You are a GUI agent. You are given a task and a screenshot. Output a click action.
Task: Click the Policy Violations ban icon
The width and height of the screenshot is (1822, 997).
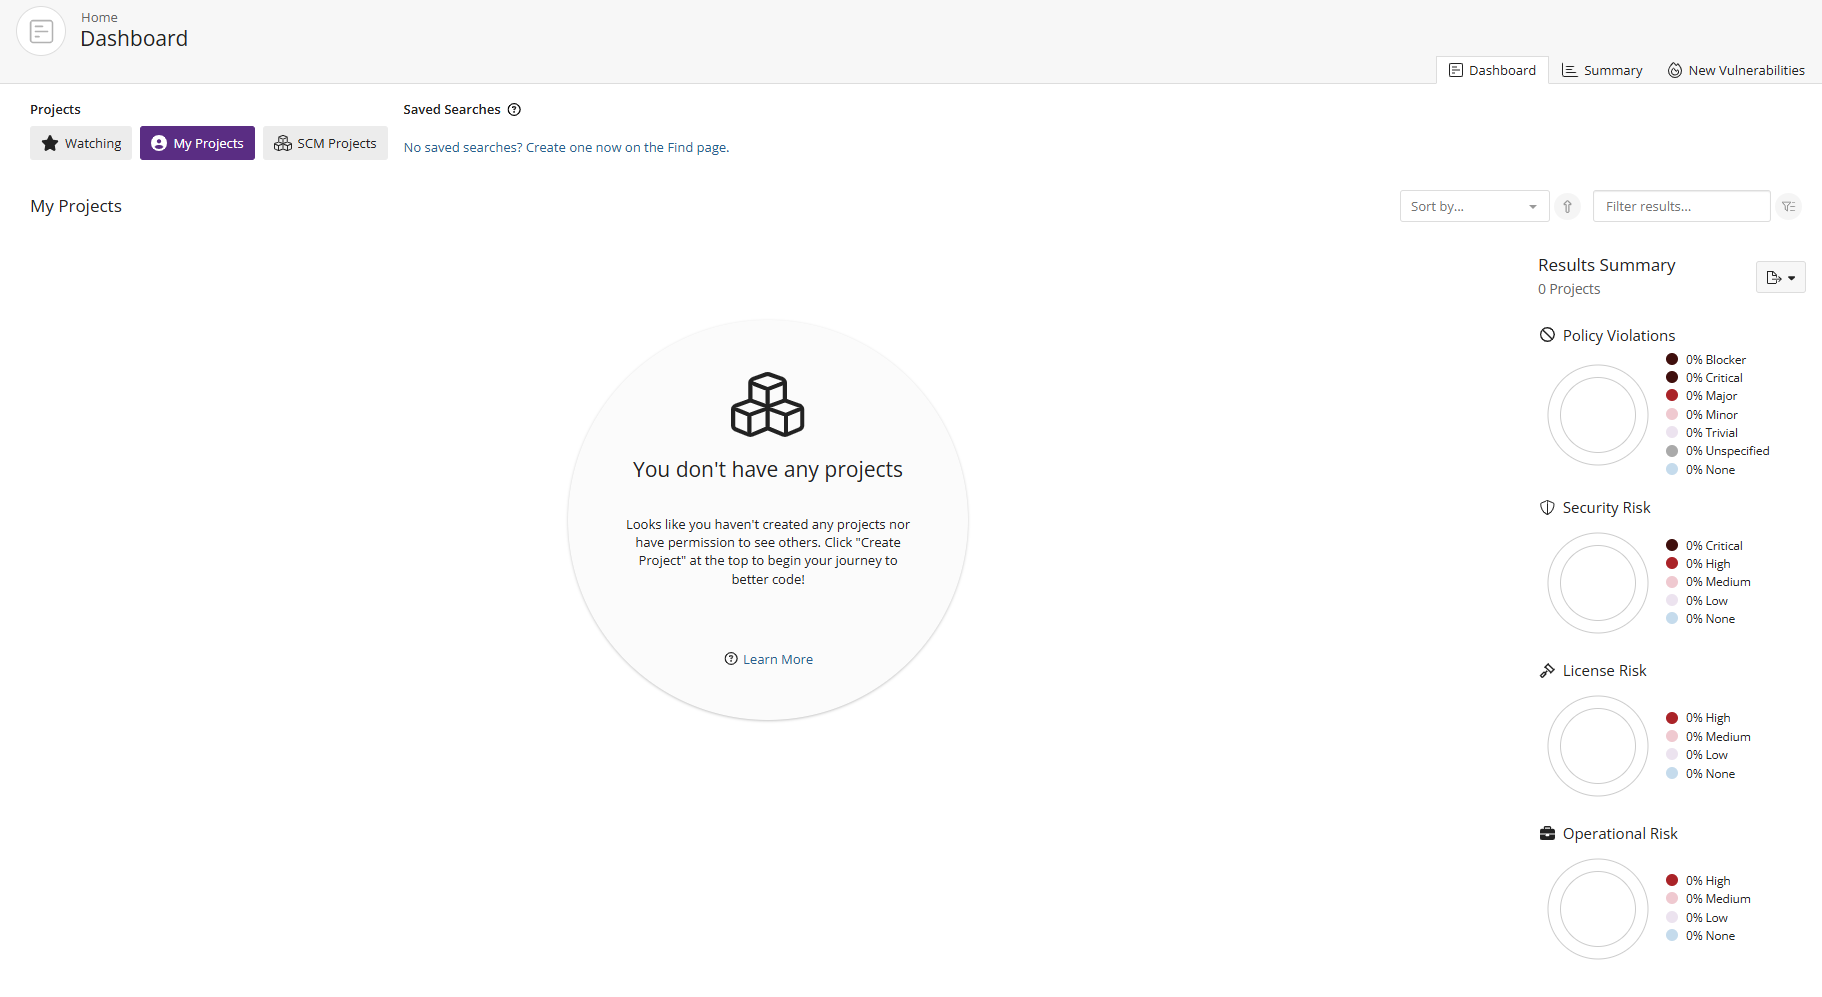click(1547, 335)
